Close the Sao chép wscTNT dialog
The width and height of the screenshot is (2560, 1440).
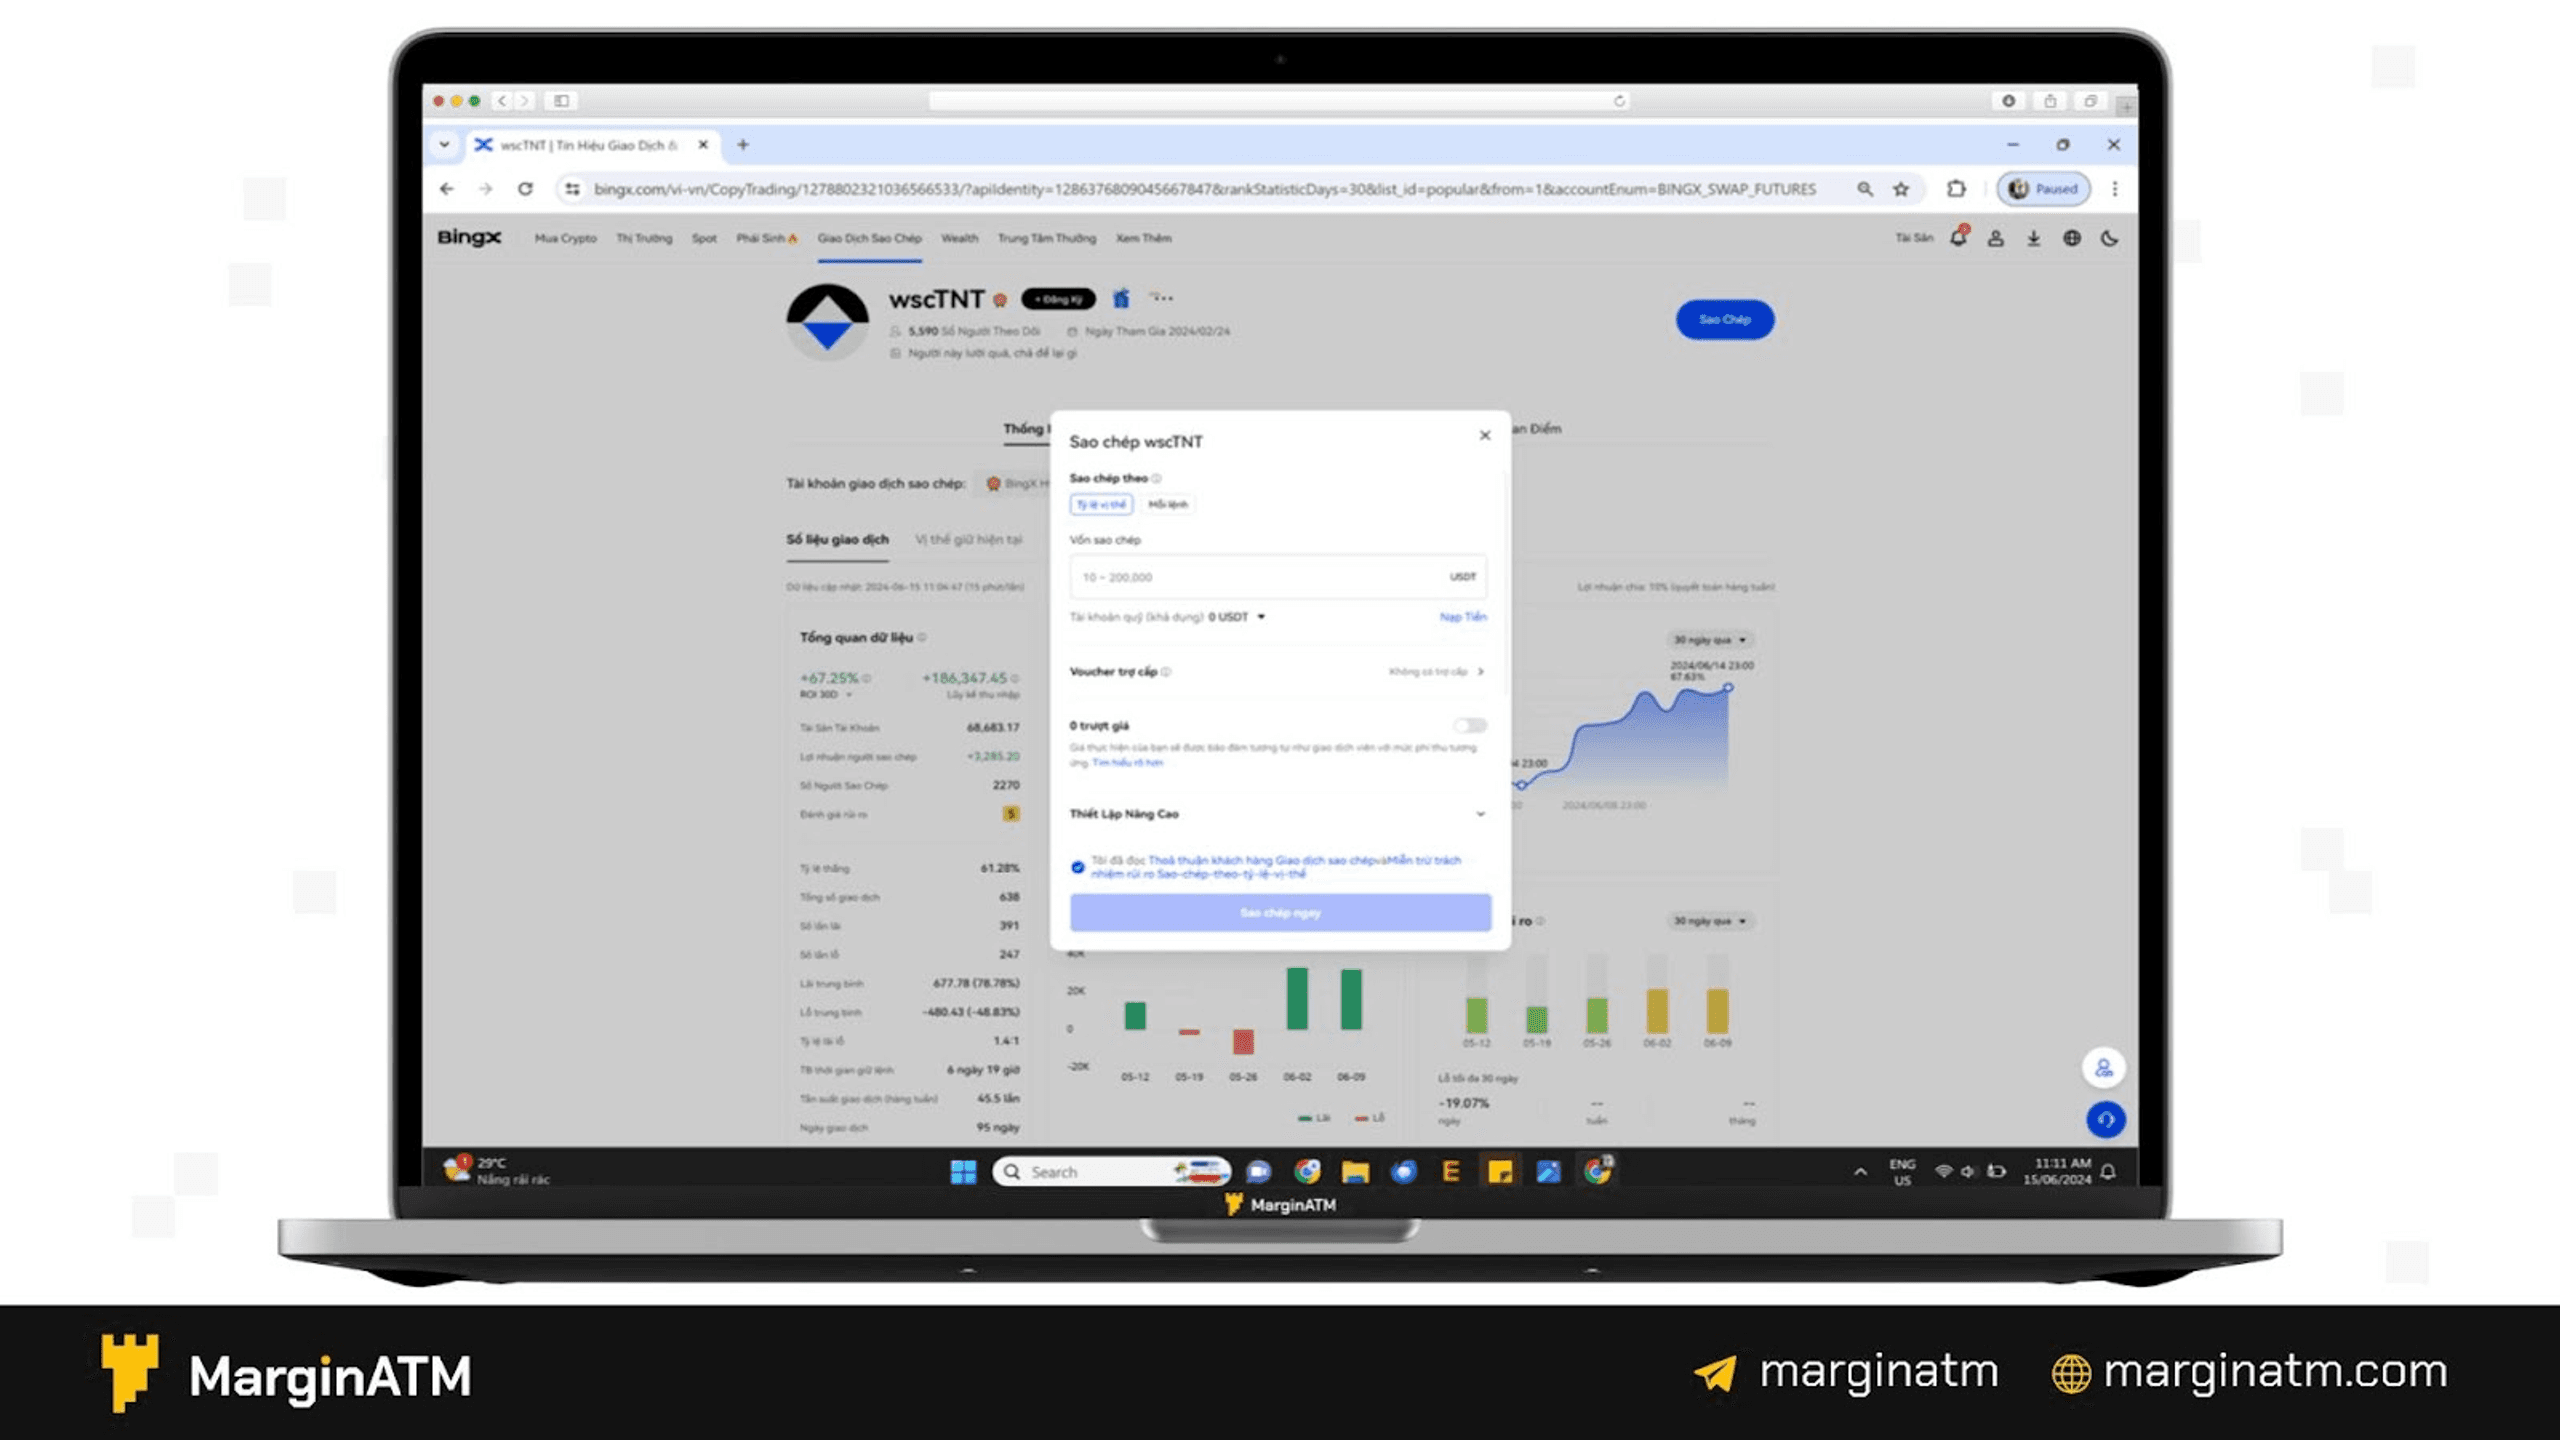pyautogui.click(x=1485, y=435)
